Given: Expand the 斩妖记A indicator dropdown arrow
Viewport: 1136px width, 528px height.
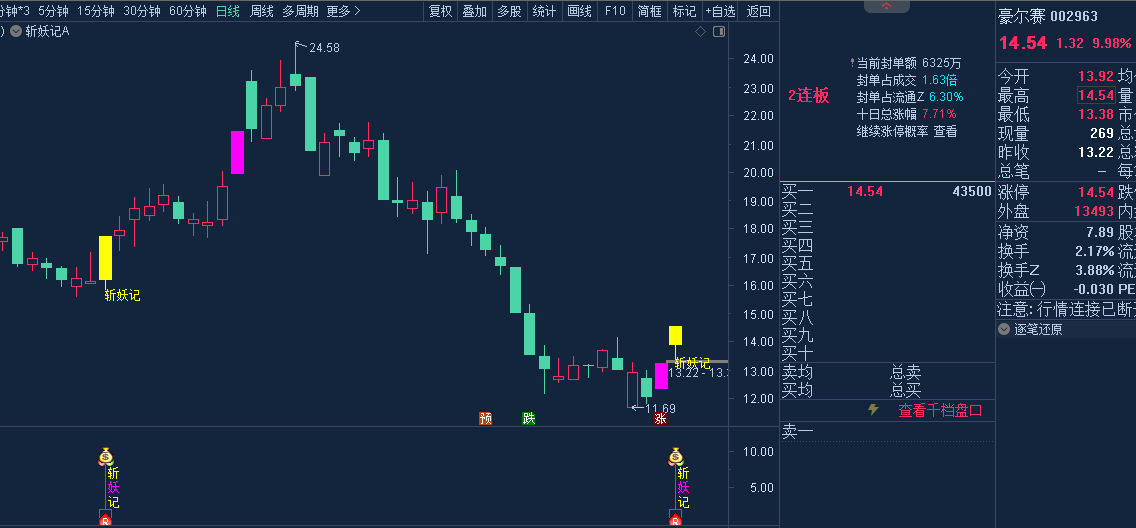Looking at the screenshot, I should pos(16,31).
